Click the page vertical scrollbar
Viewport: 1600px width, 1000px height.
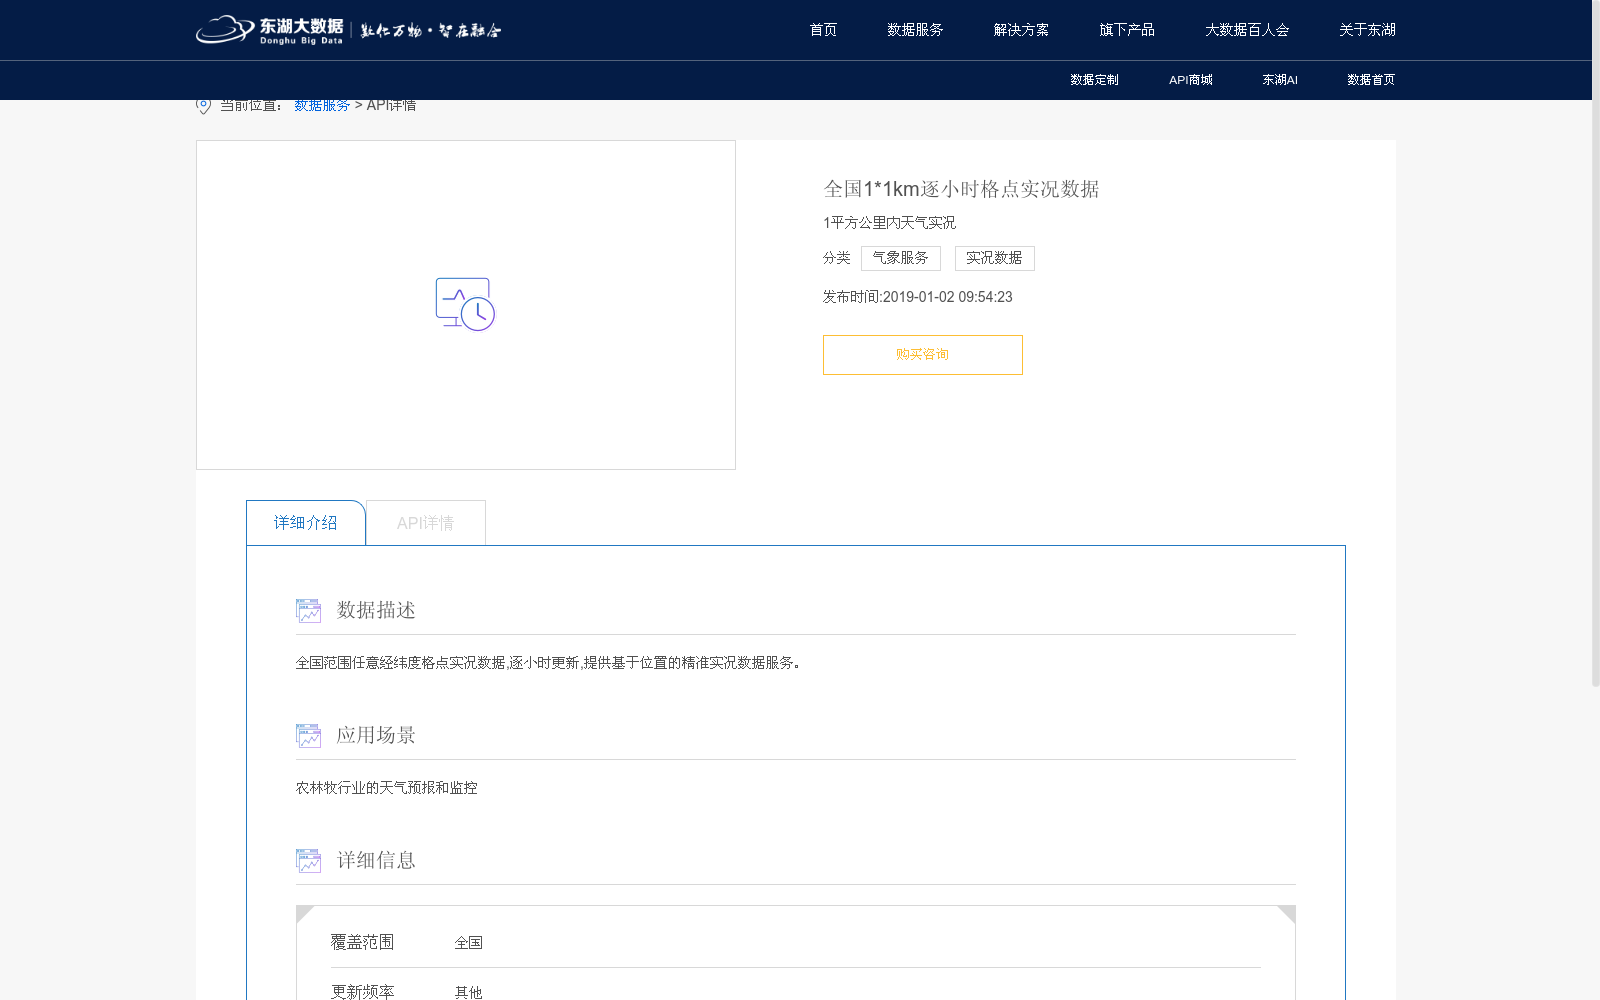point(1596,343)
